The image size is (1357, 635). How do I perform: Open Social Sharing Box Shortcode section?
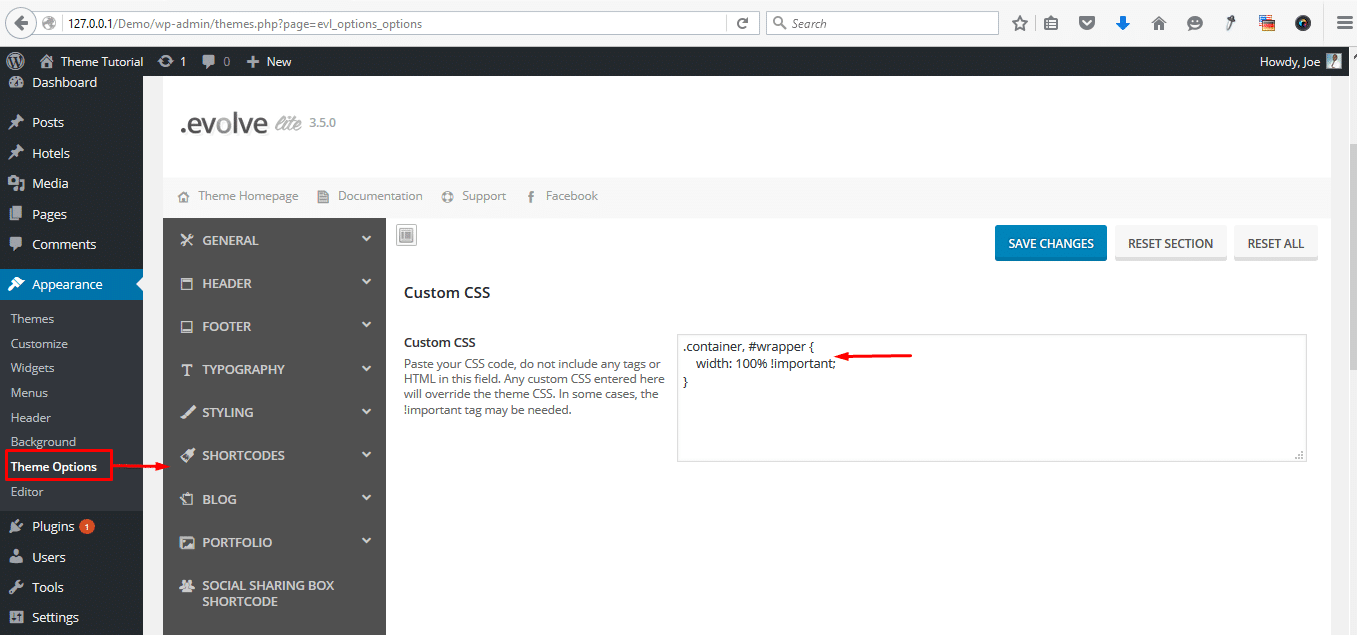click(274, 593)
